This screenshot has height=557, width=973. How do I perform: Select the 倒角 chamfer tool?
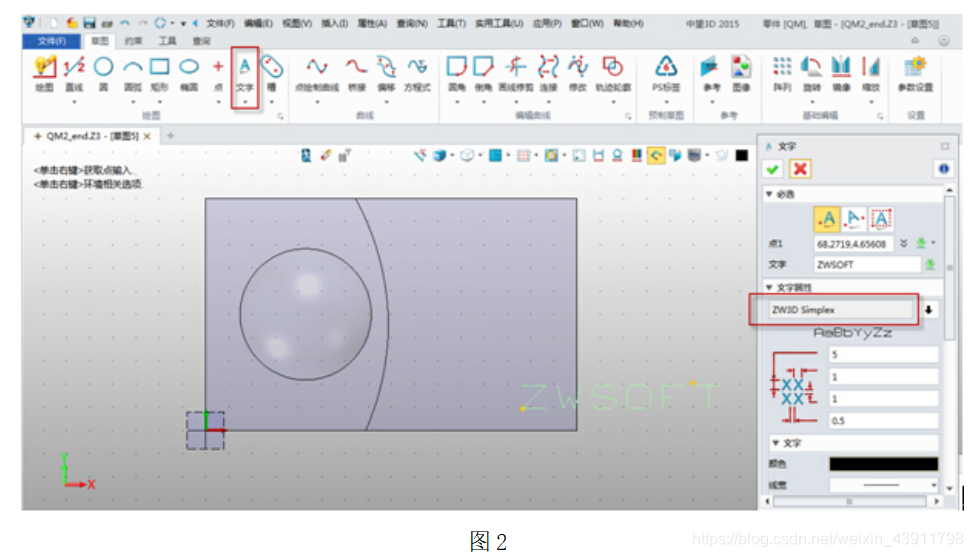483,73
